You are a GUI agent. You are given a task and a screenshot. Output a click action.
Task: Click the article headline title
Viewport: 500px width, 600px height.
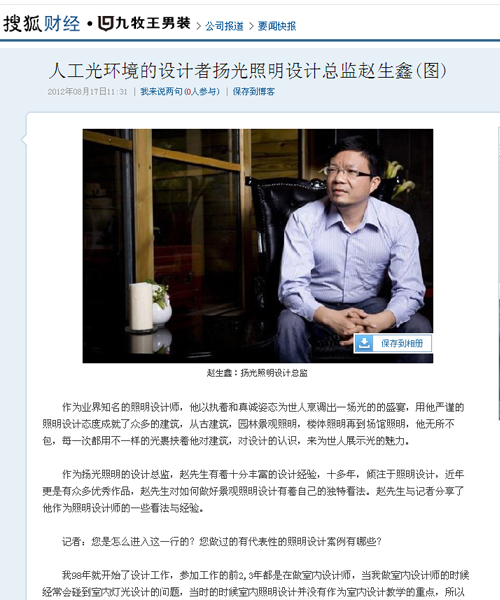[248, 71]
